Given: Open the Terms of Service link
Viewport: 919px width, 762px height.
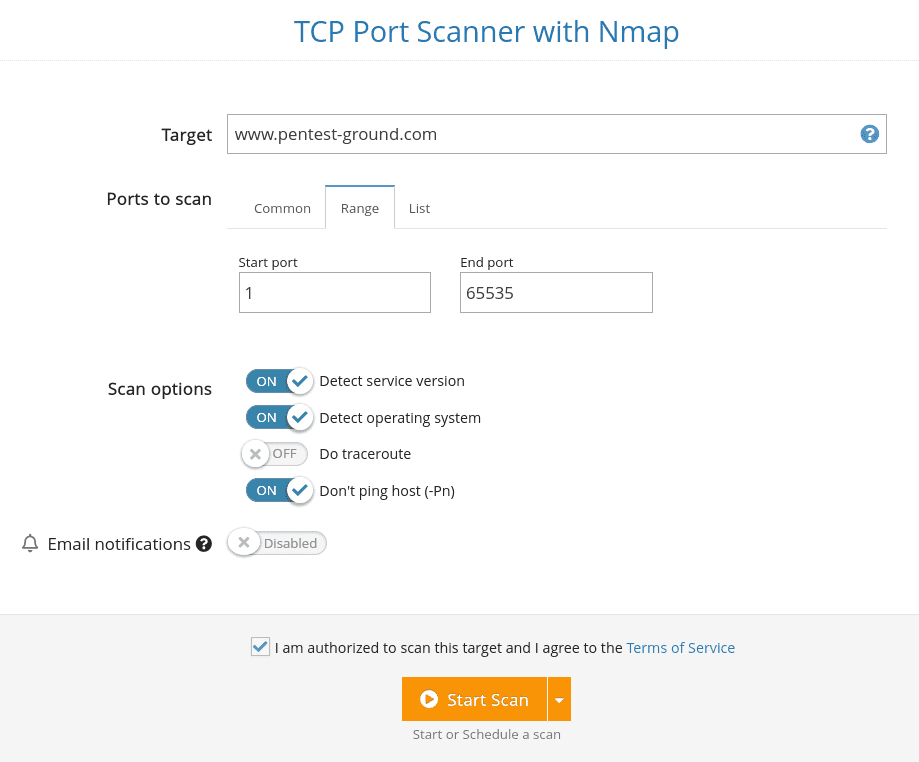Looking at the screenshot, I should point(680,647).
